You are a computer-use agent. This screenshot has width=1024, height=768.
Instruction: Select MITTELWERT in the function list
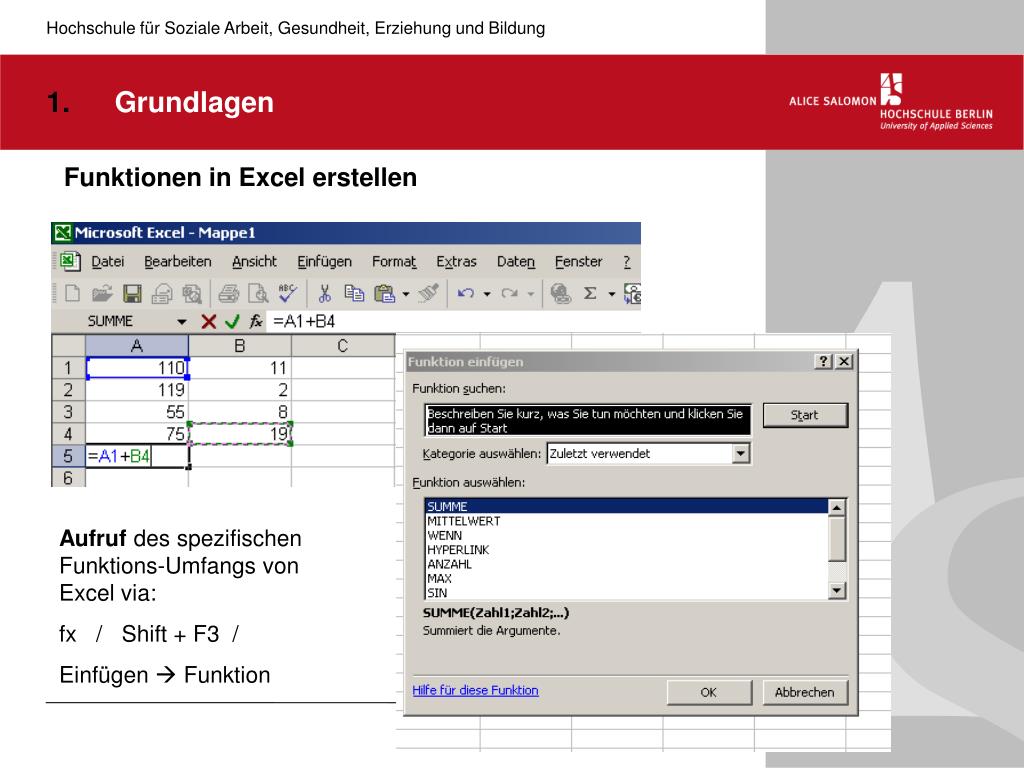(626, 521)
